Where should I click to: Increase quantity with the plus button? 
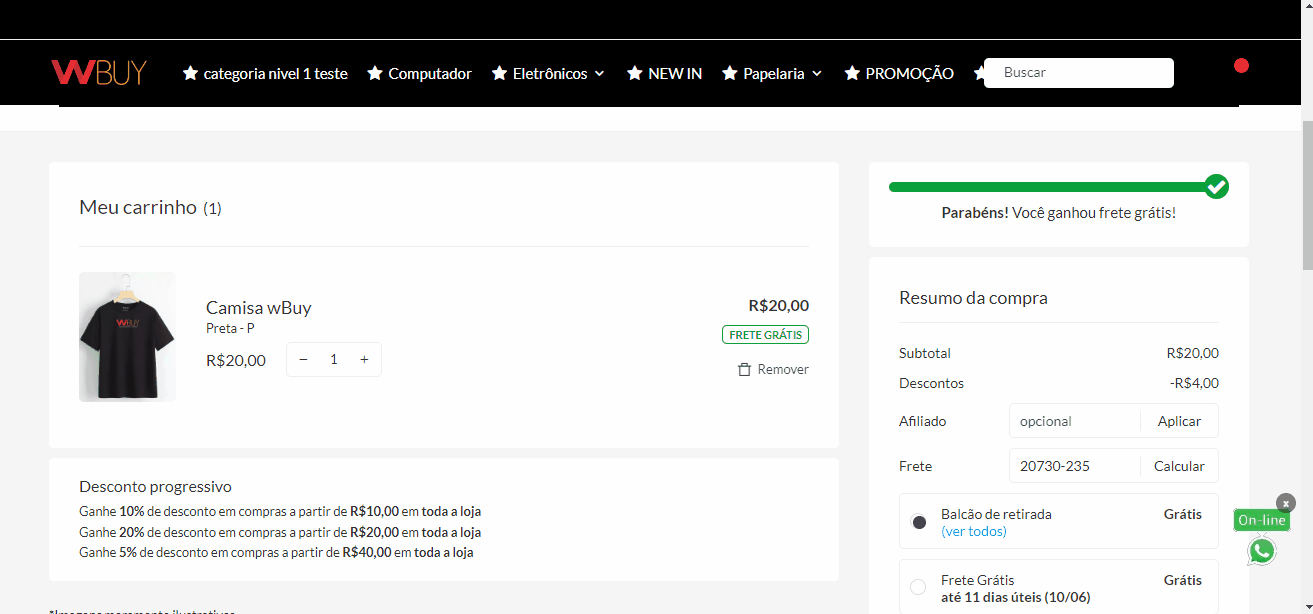(x=364, y=360)
